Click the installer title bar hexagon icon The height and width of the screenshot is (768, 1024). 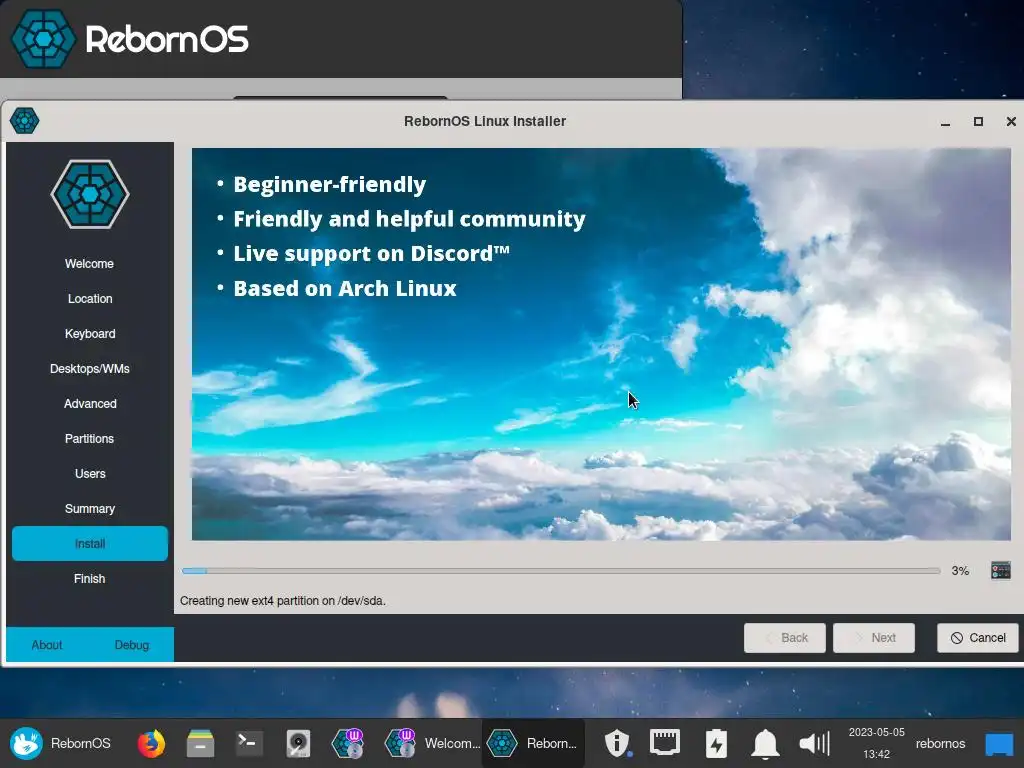(x=25, y=121)
